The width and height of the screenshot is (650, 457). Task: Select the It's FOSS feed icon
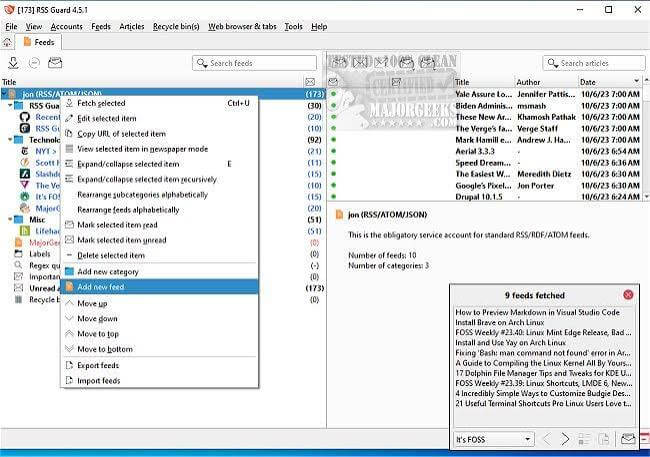click(25, 197)
